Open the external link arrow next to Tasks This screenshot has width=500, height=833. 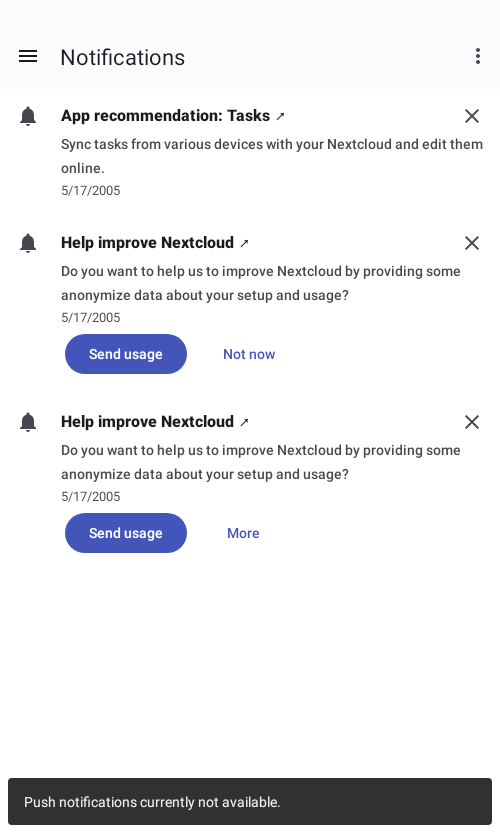point(281,116)
